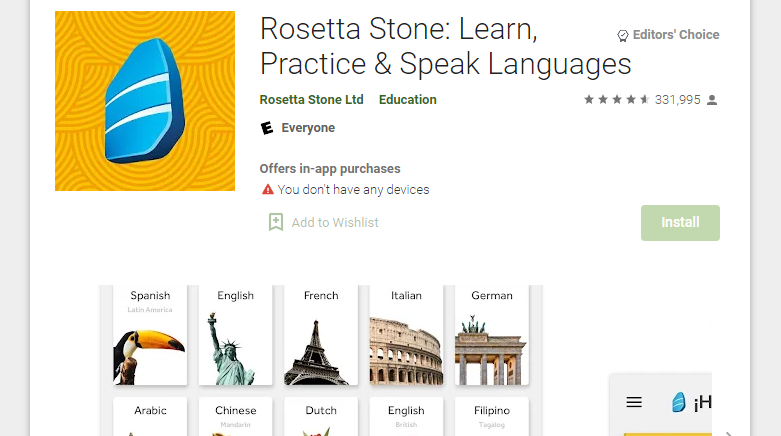Click the red warning triangle icon

coord(267,190)
